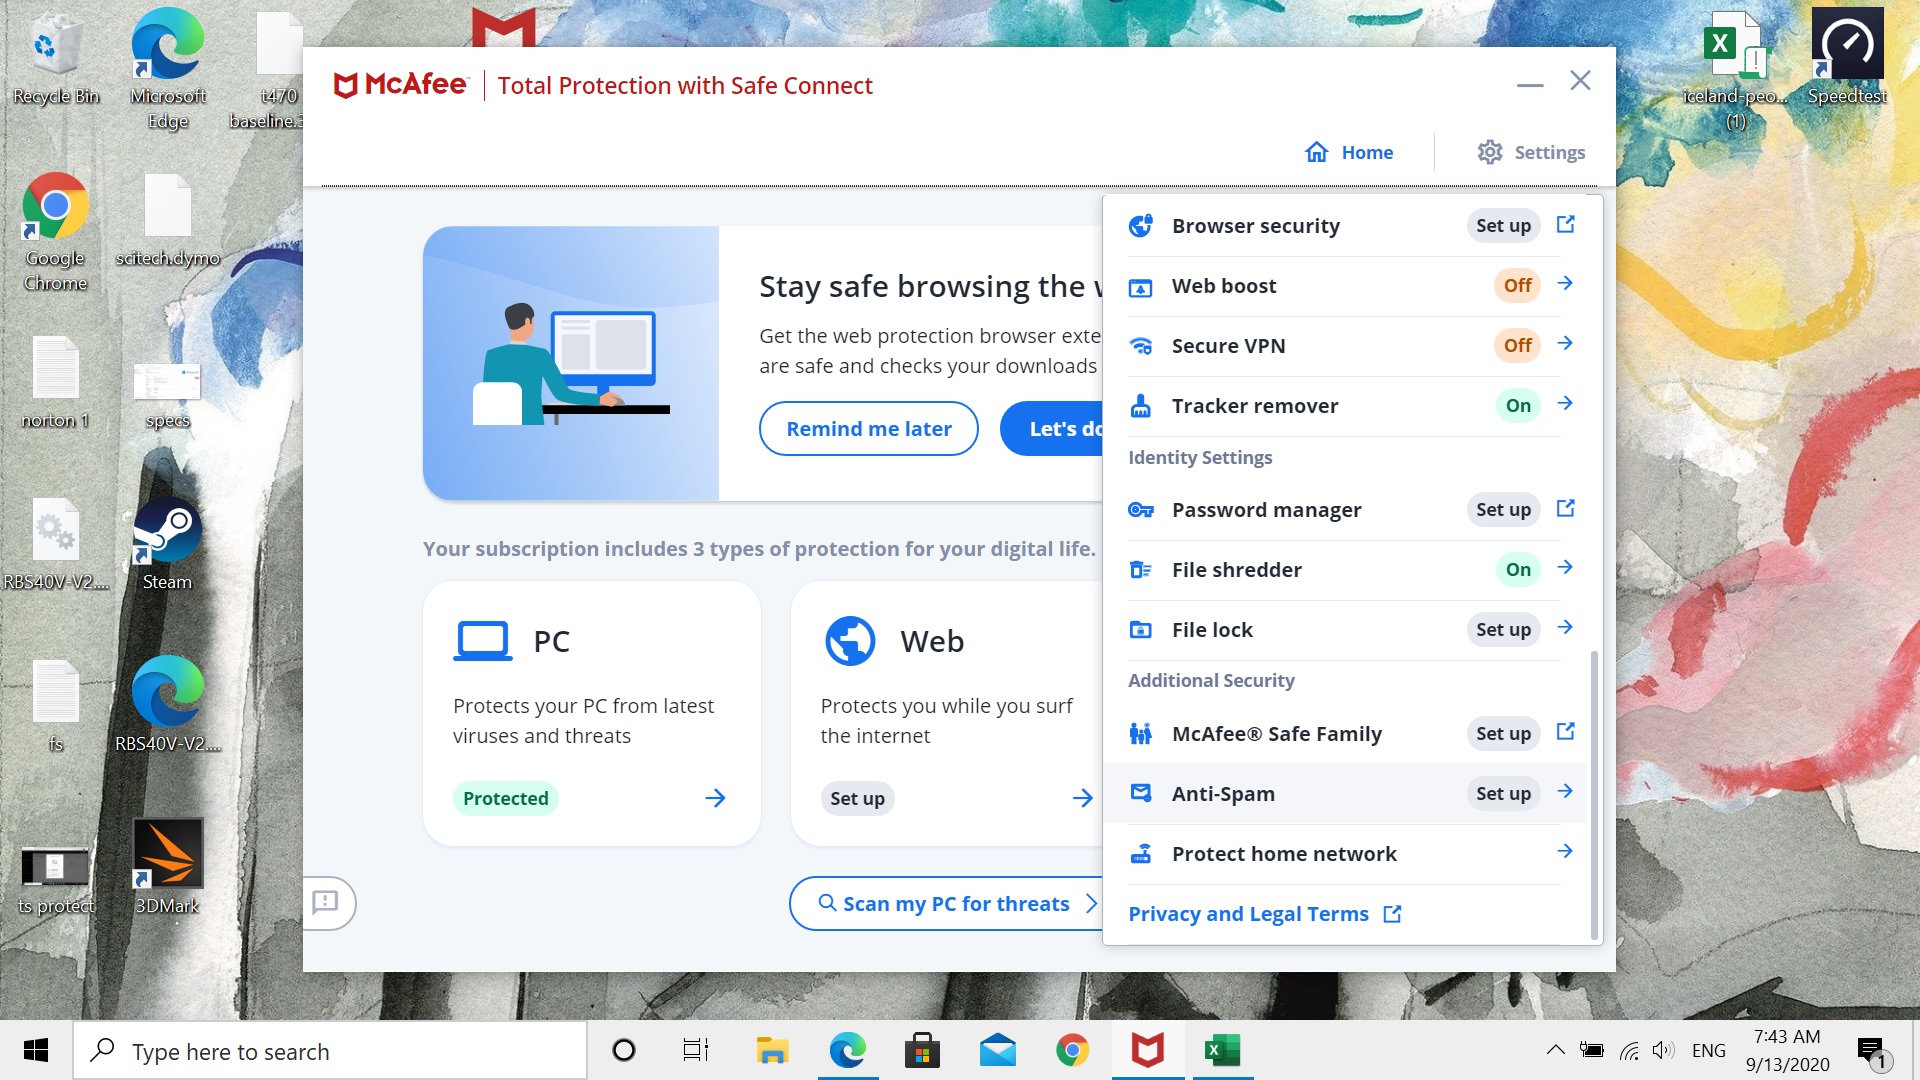Image resolution: width=1920 pixels, height=1080 pixels.
Task: Open Google Chrome desktop shortcut
Action: point(55,232)
